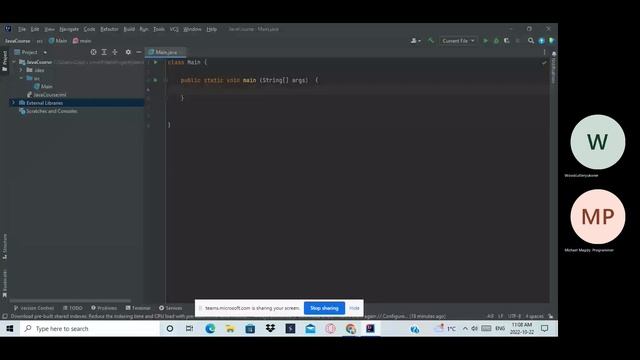Open the Refactor menu
This screenshot has height=360, width=640.
pos(109,29)
